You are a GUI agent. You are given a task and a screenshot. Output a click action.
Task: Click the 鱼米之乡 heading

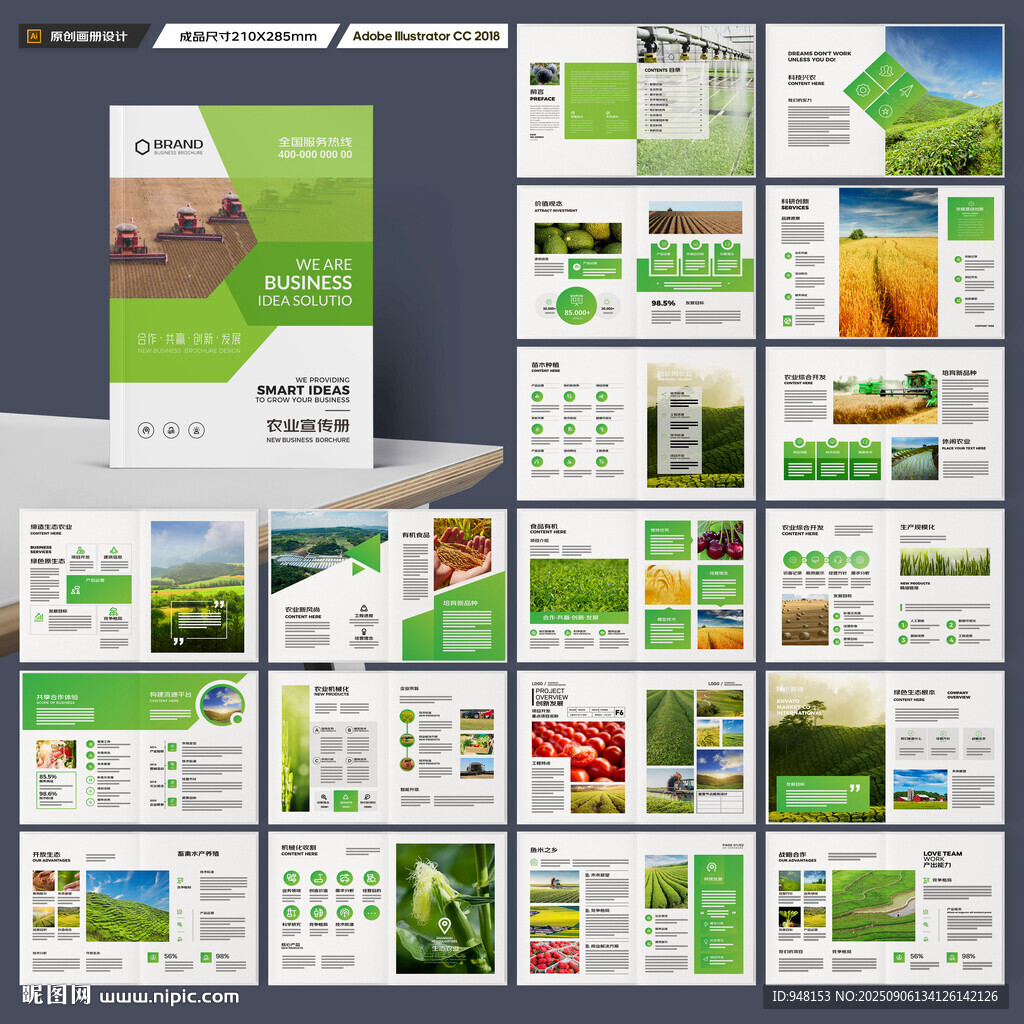[543, 850]
